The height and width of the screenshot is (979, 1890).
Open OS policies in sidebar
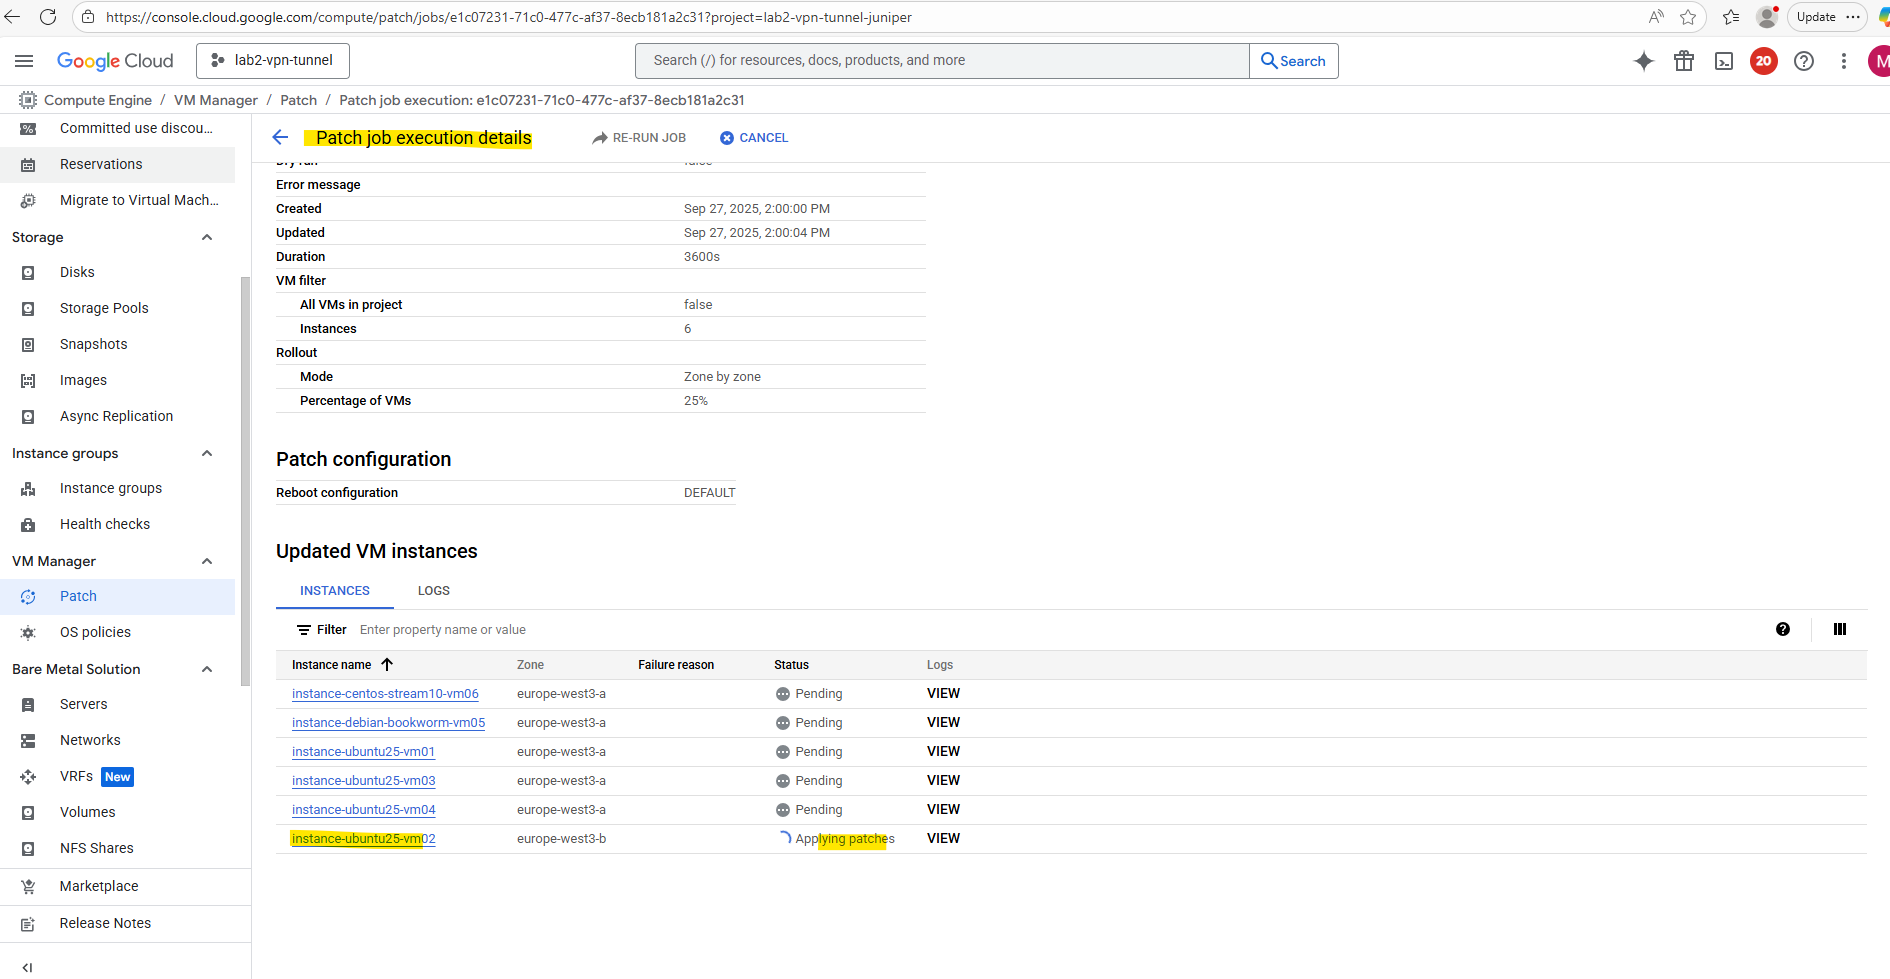(95, 632)
